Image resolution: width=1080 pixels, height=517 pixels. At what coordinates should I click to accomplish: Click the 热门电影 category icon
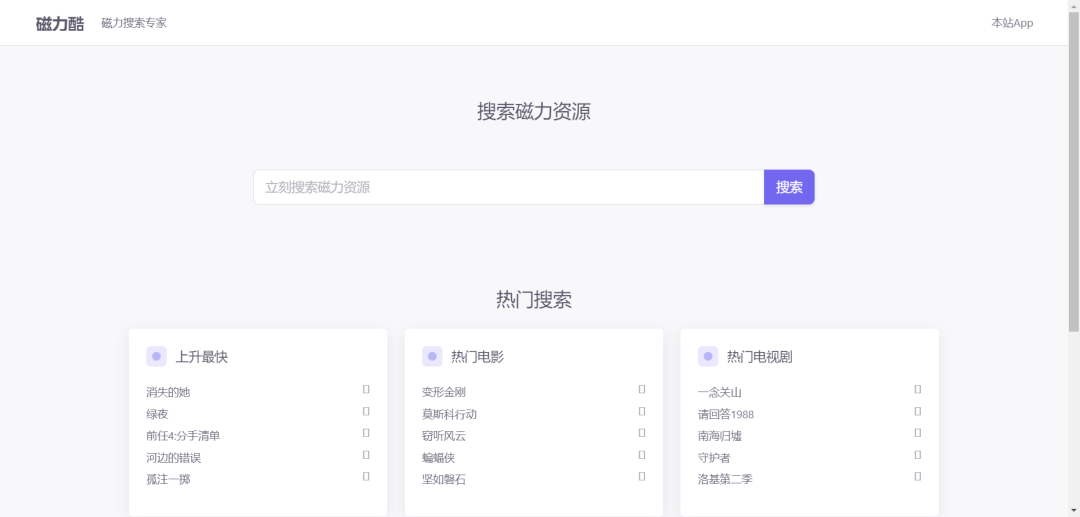click(433, 357)
